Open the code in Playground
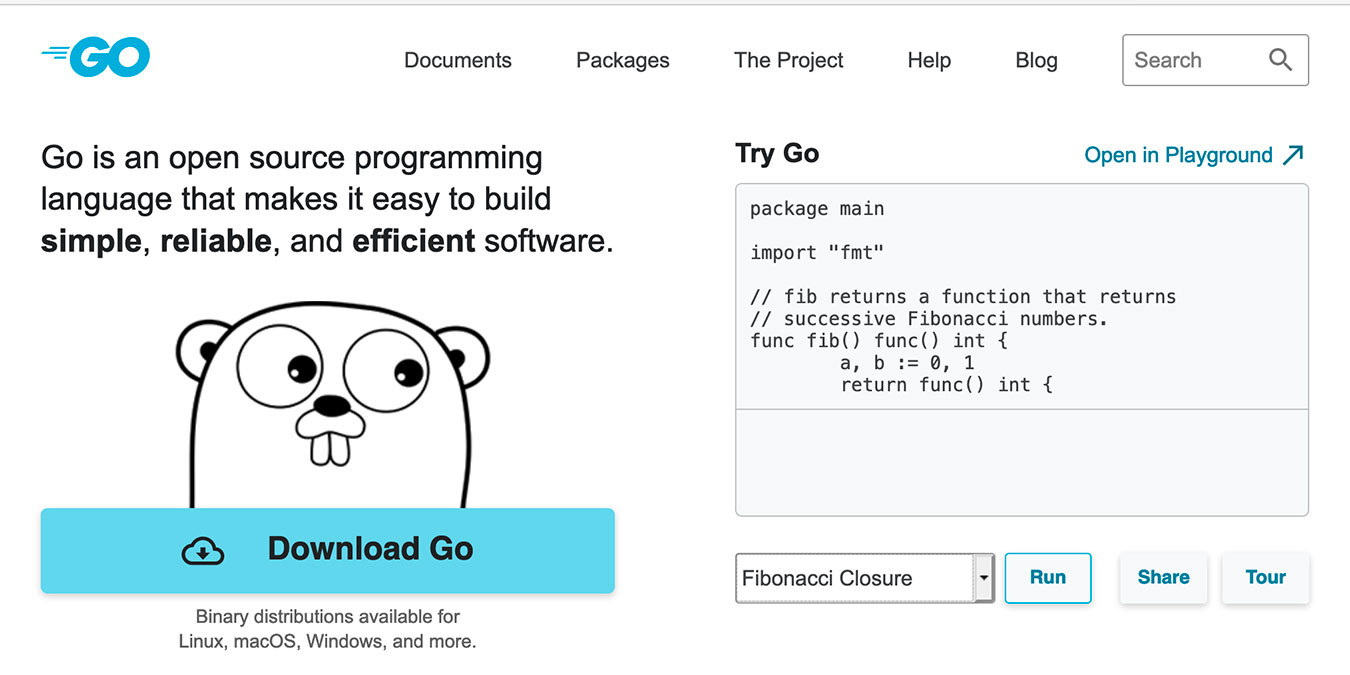 pyautogui.click(x=1178, y=155)
